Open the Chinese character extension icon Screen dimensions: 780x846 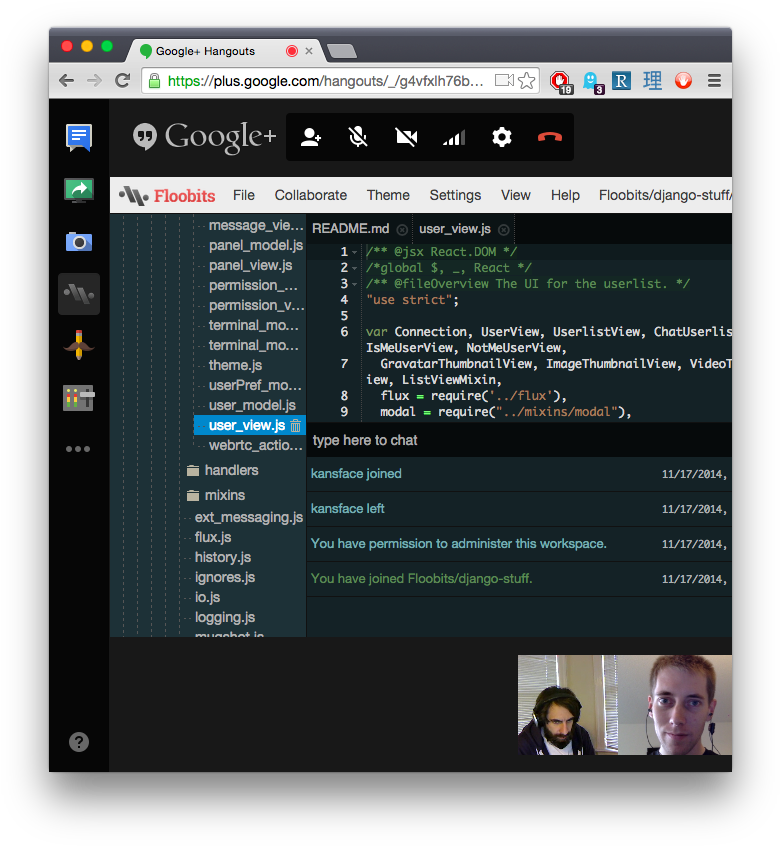tap(652, 81)
